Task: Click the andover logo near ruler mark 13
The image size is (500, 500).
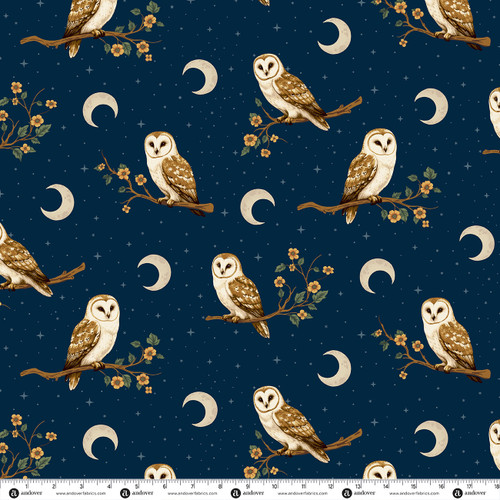Action: [358, 493]
